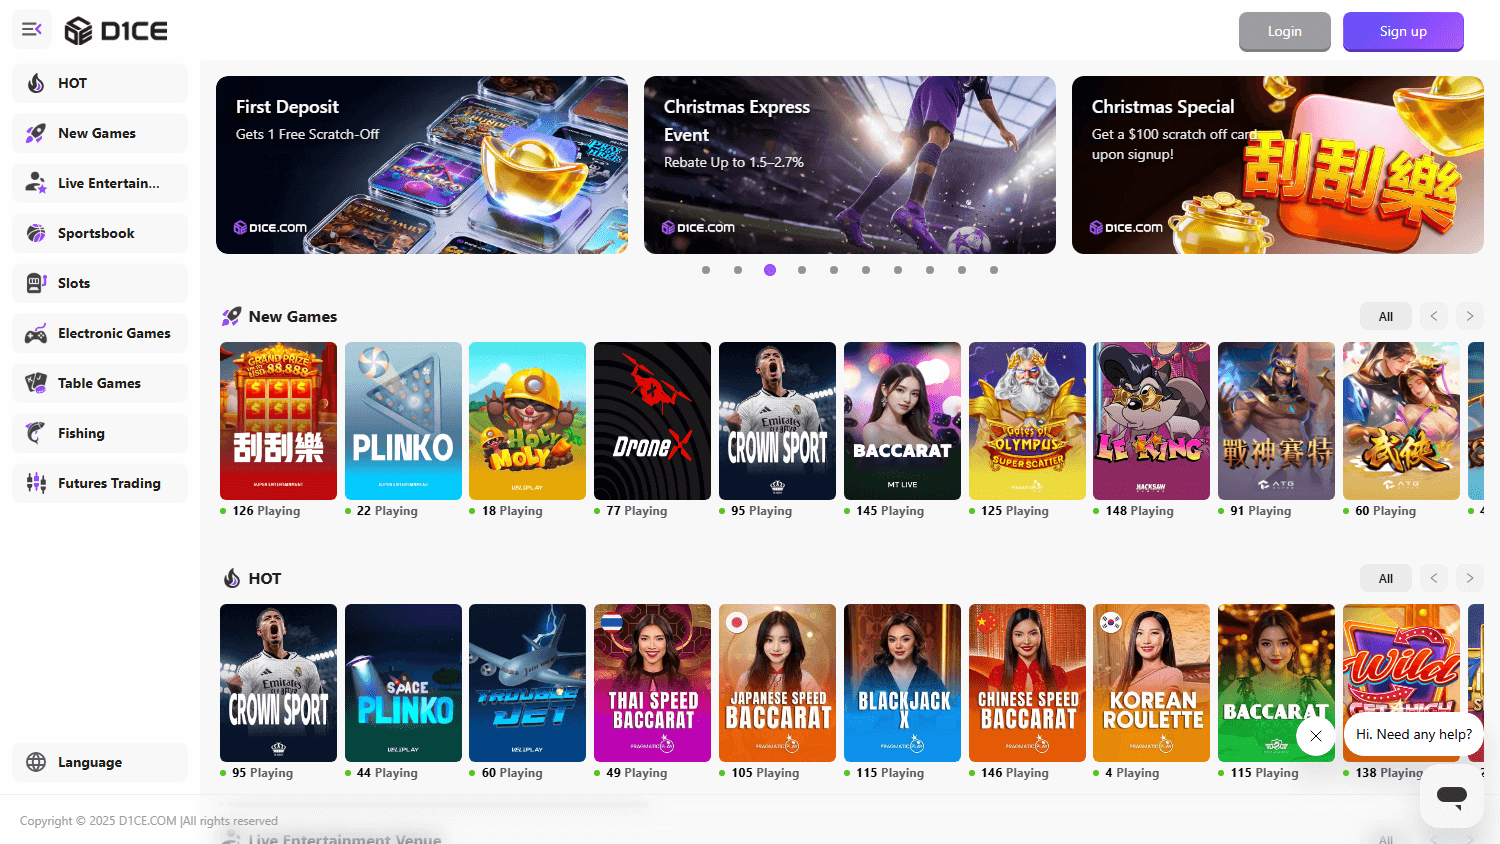1500x844 pixels.
Task: Select the first carousel pagination dot
Action: tap(705, 270)
